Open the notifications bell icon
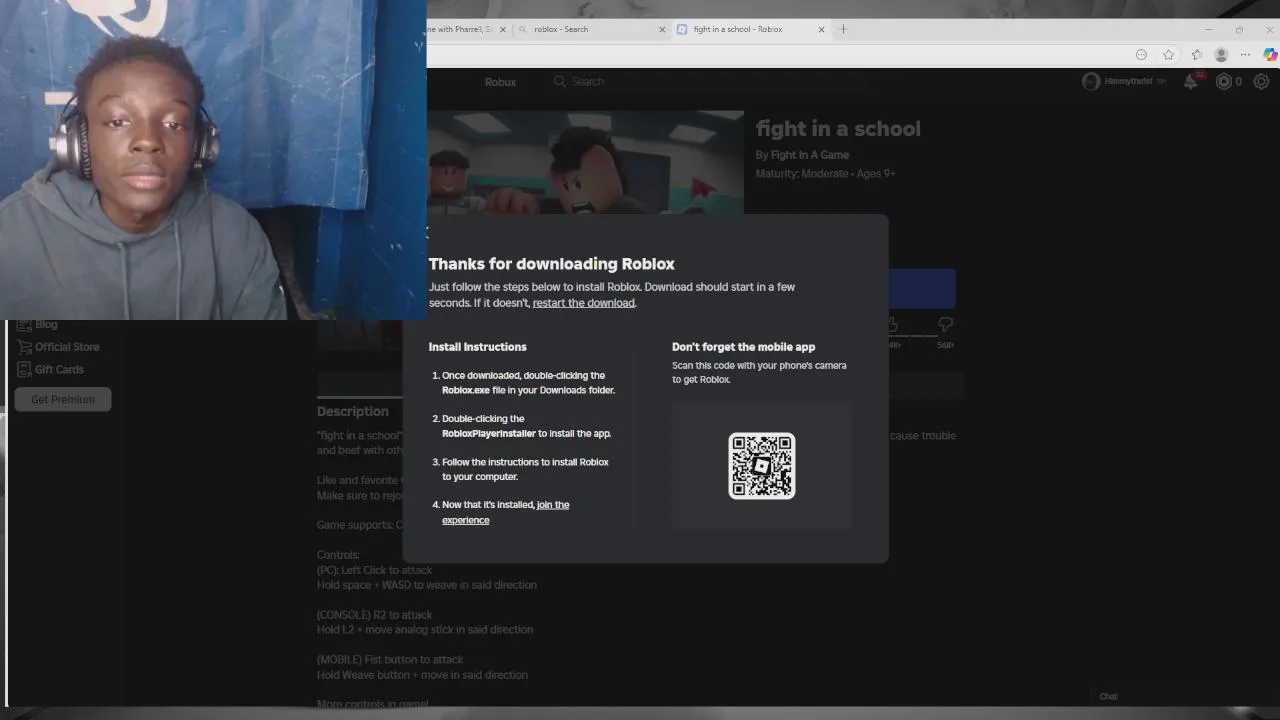 click(1191, 82)
